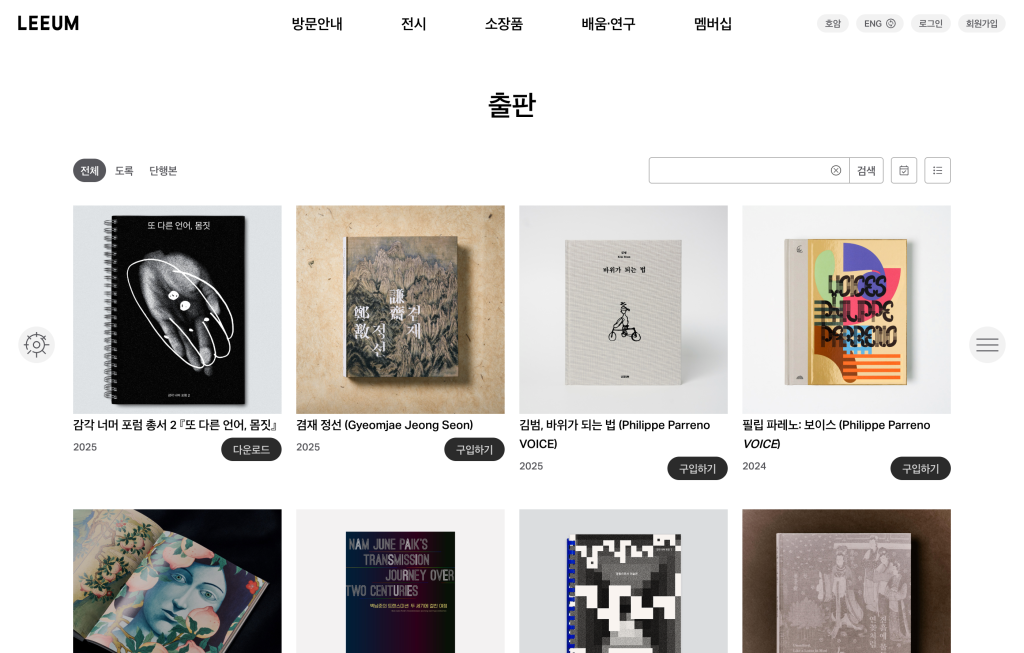Click the 검색 search button
This screenshot has width=1024, height=653.
866,170
